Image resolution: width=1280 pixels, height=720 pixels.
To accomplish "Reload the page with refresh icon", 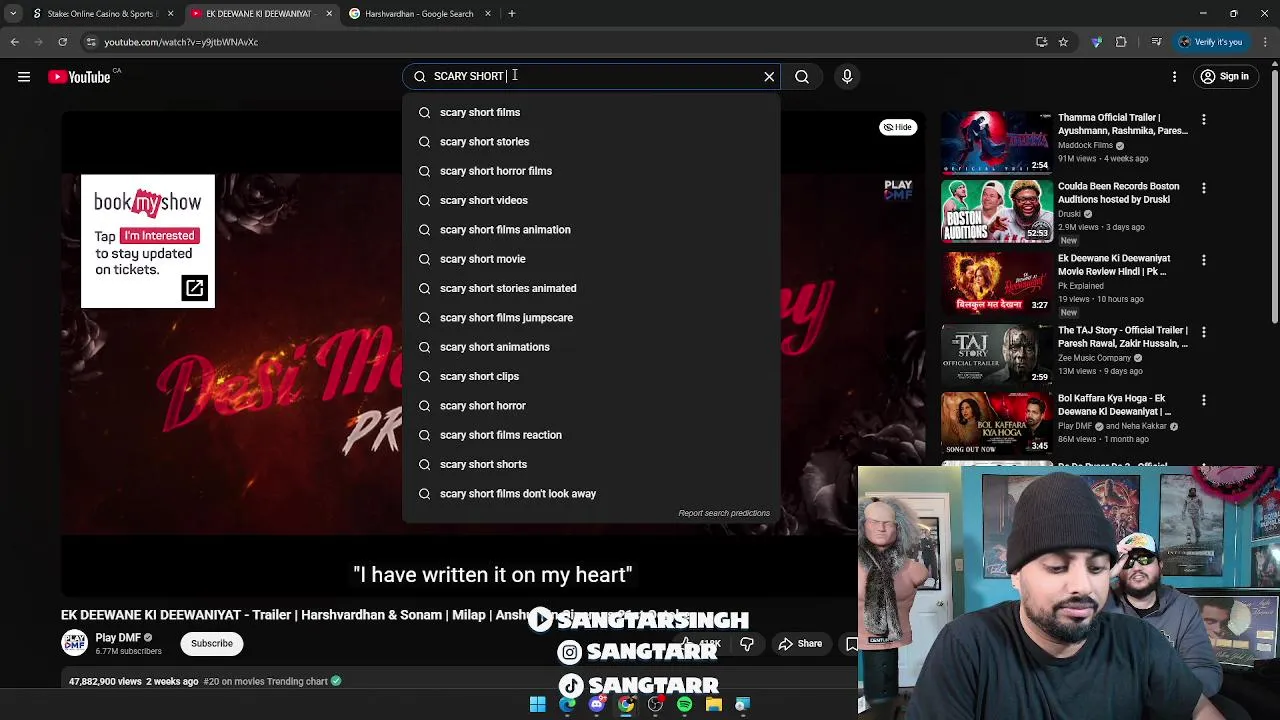I will pyautogui.click(x=62, y=42).
